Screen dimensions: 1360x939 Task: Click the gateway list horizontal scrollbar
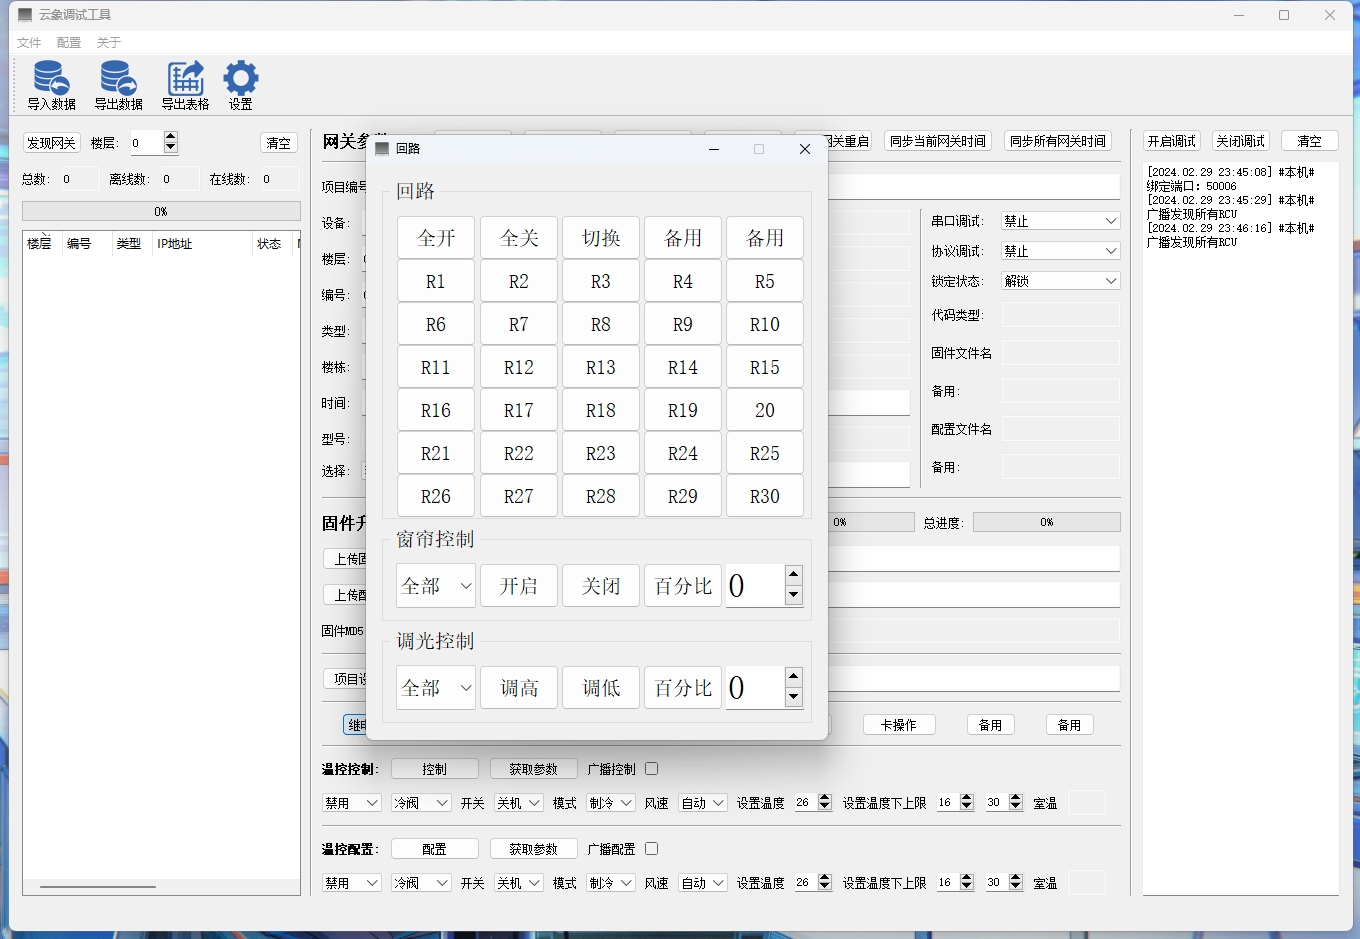(98, 886)
